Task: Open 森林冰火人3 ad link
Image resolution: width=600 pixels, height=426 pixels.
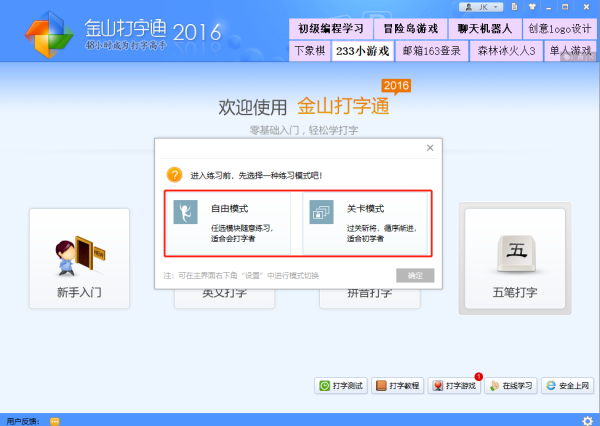Action: tap(506, 51)
